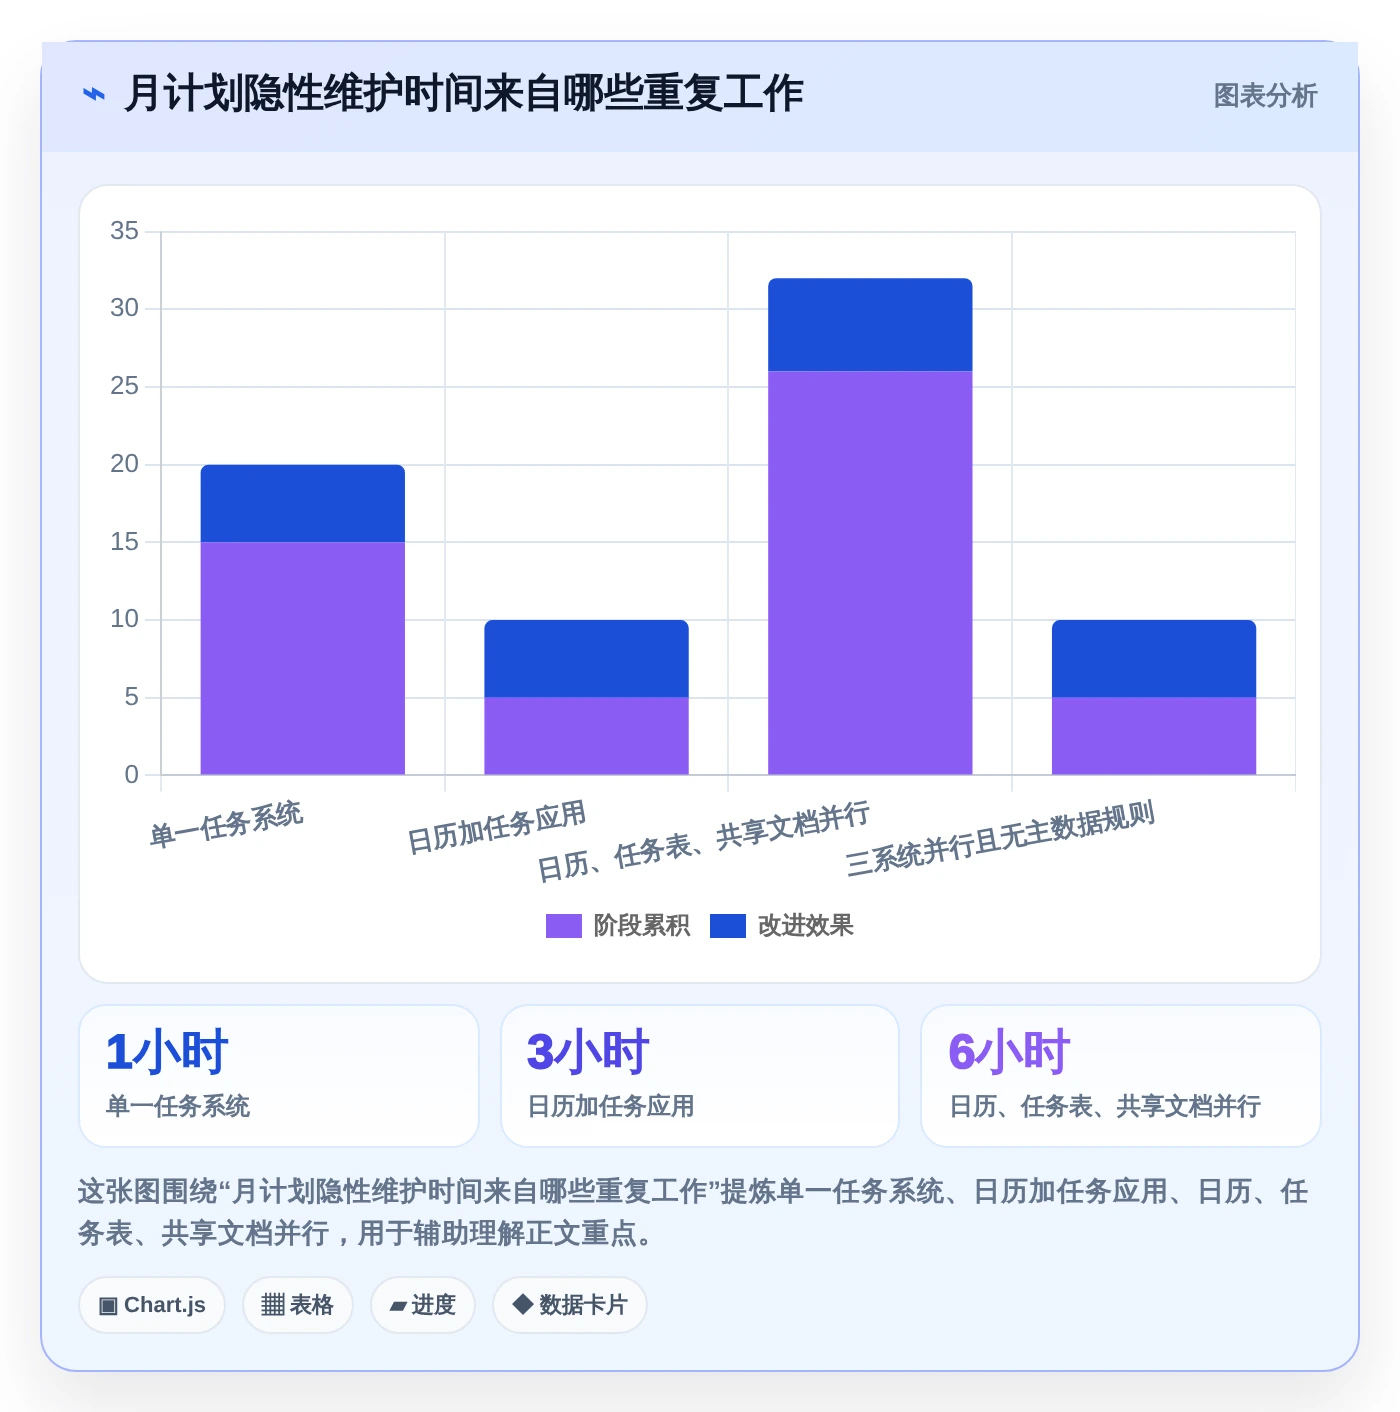1400x1412 pixels.
Task: Click the square icon in Chart.js chip
Action: [x=108, y=1306]
